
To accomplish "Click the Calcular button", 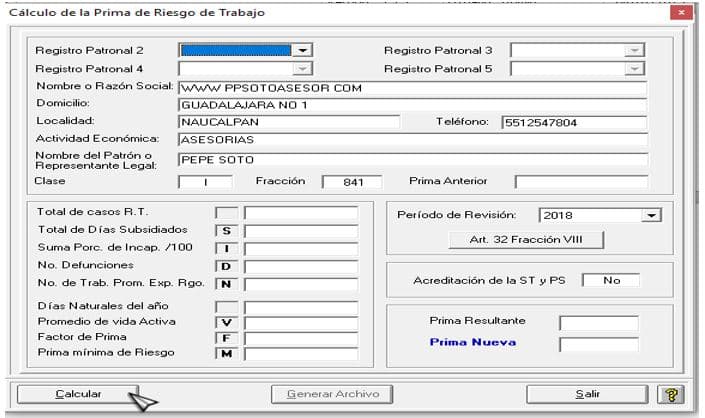I will pos(78,394).
